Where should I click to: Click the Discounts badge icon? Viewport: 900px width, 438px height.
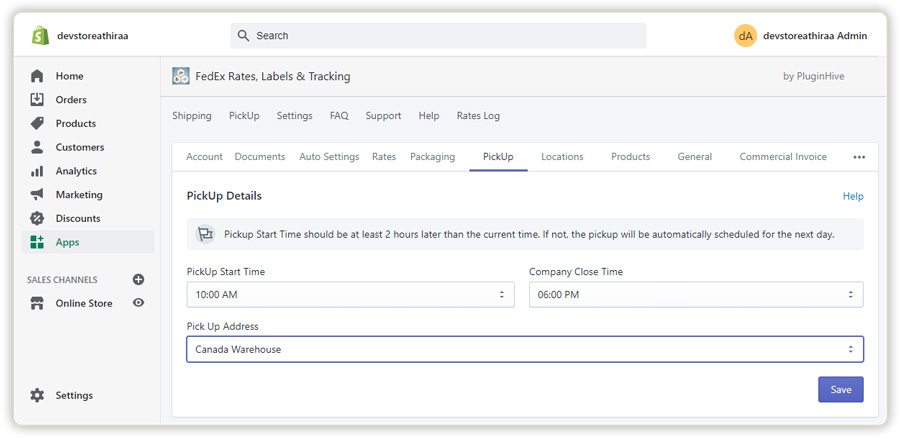point(37,218)
